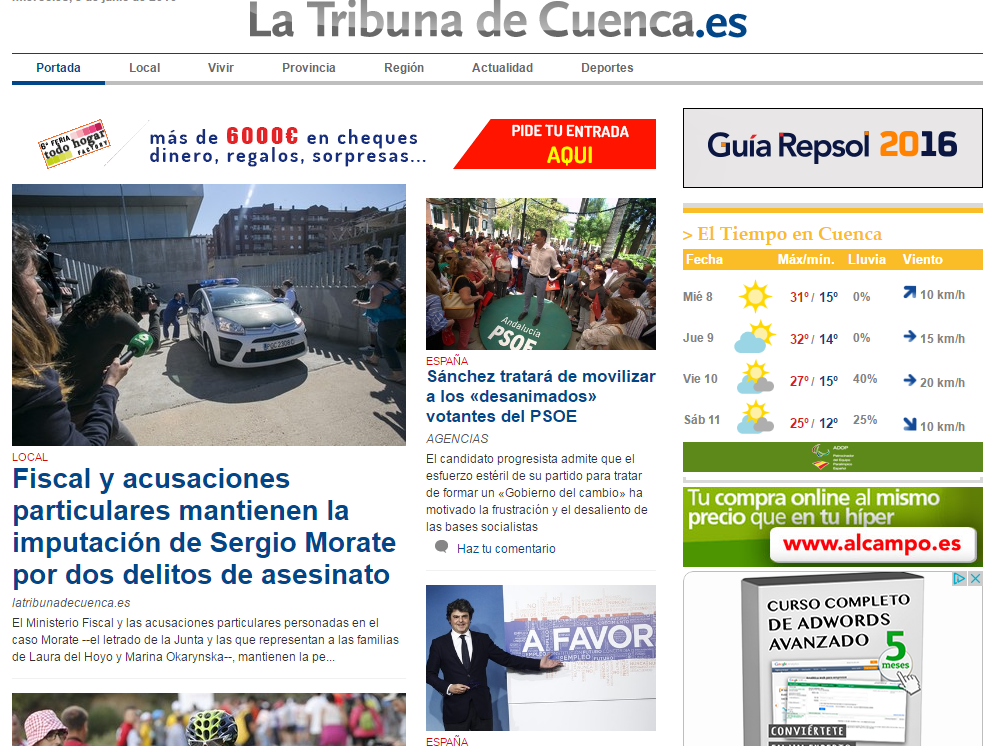The height and width of the screenshot is (746, 996).
Task: Click the wind arrow for Sáb 11
Action: (x=910, y=424)
